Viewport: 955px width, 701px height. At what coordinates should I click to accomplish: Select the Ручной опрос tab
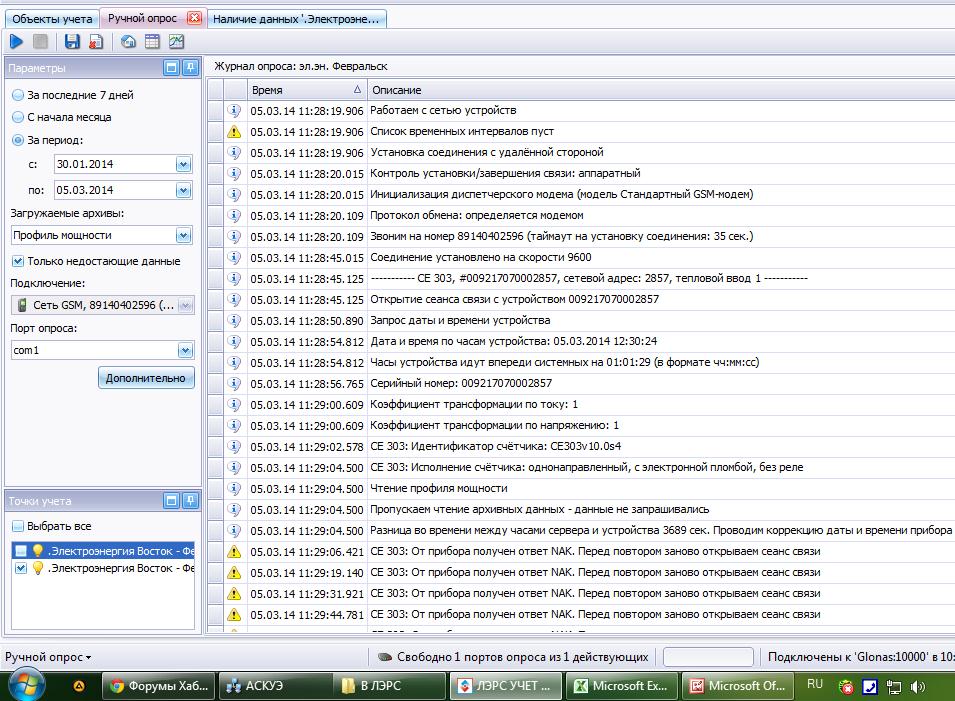point(143,18)
